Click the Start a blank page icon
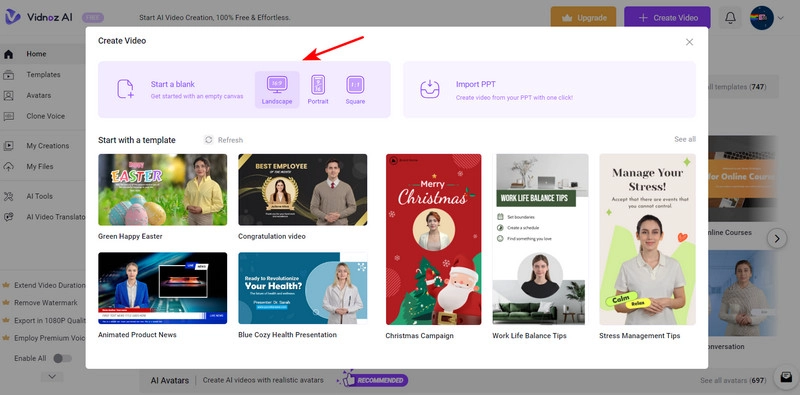This screenshot has width=800, height=395. pyautogui.click(x=126, y=89)
